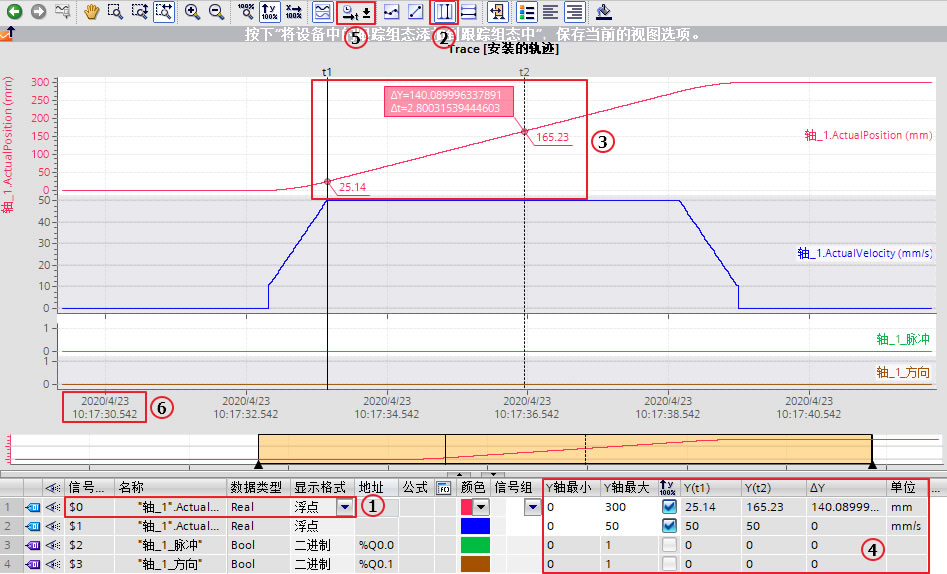Click the zoom in magnifier icon
The image size is (947, 574).
tap(193, 11)
